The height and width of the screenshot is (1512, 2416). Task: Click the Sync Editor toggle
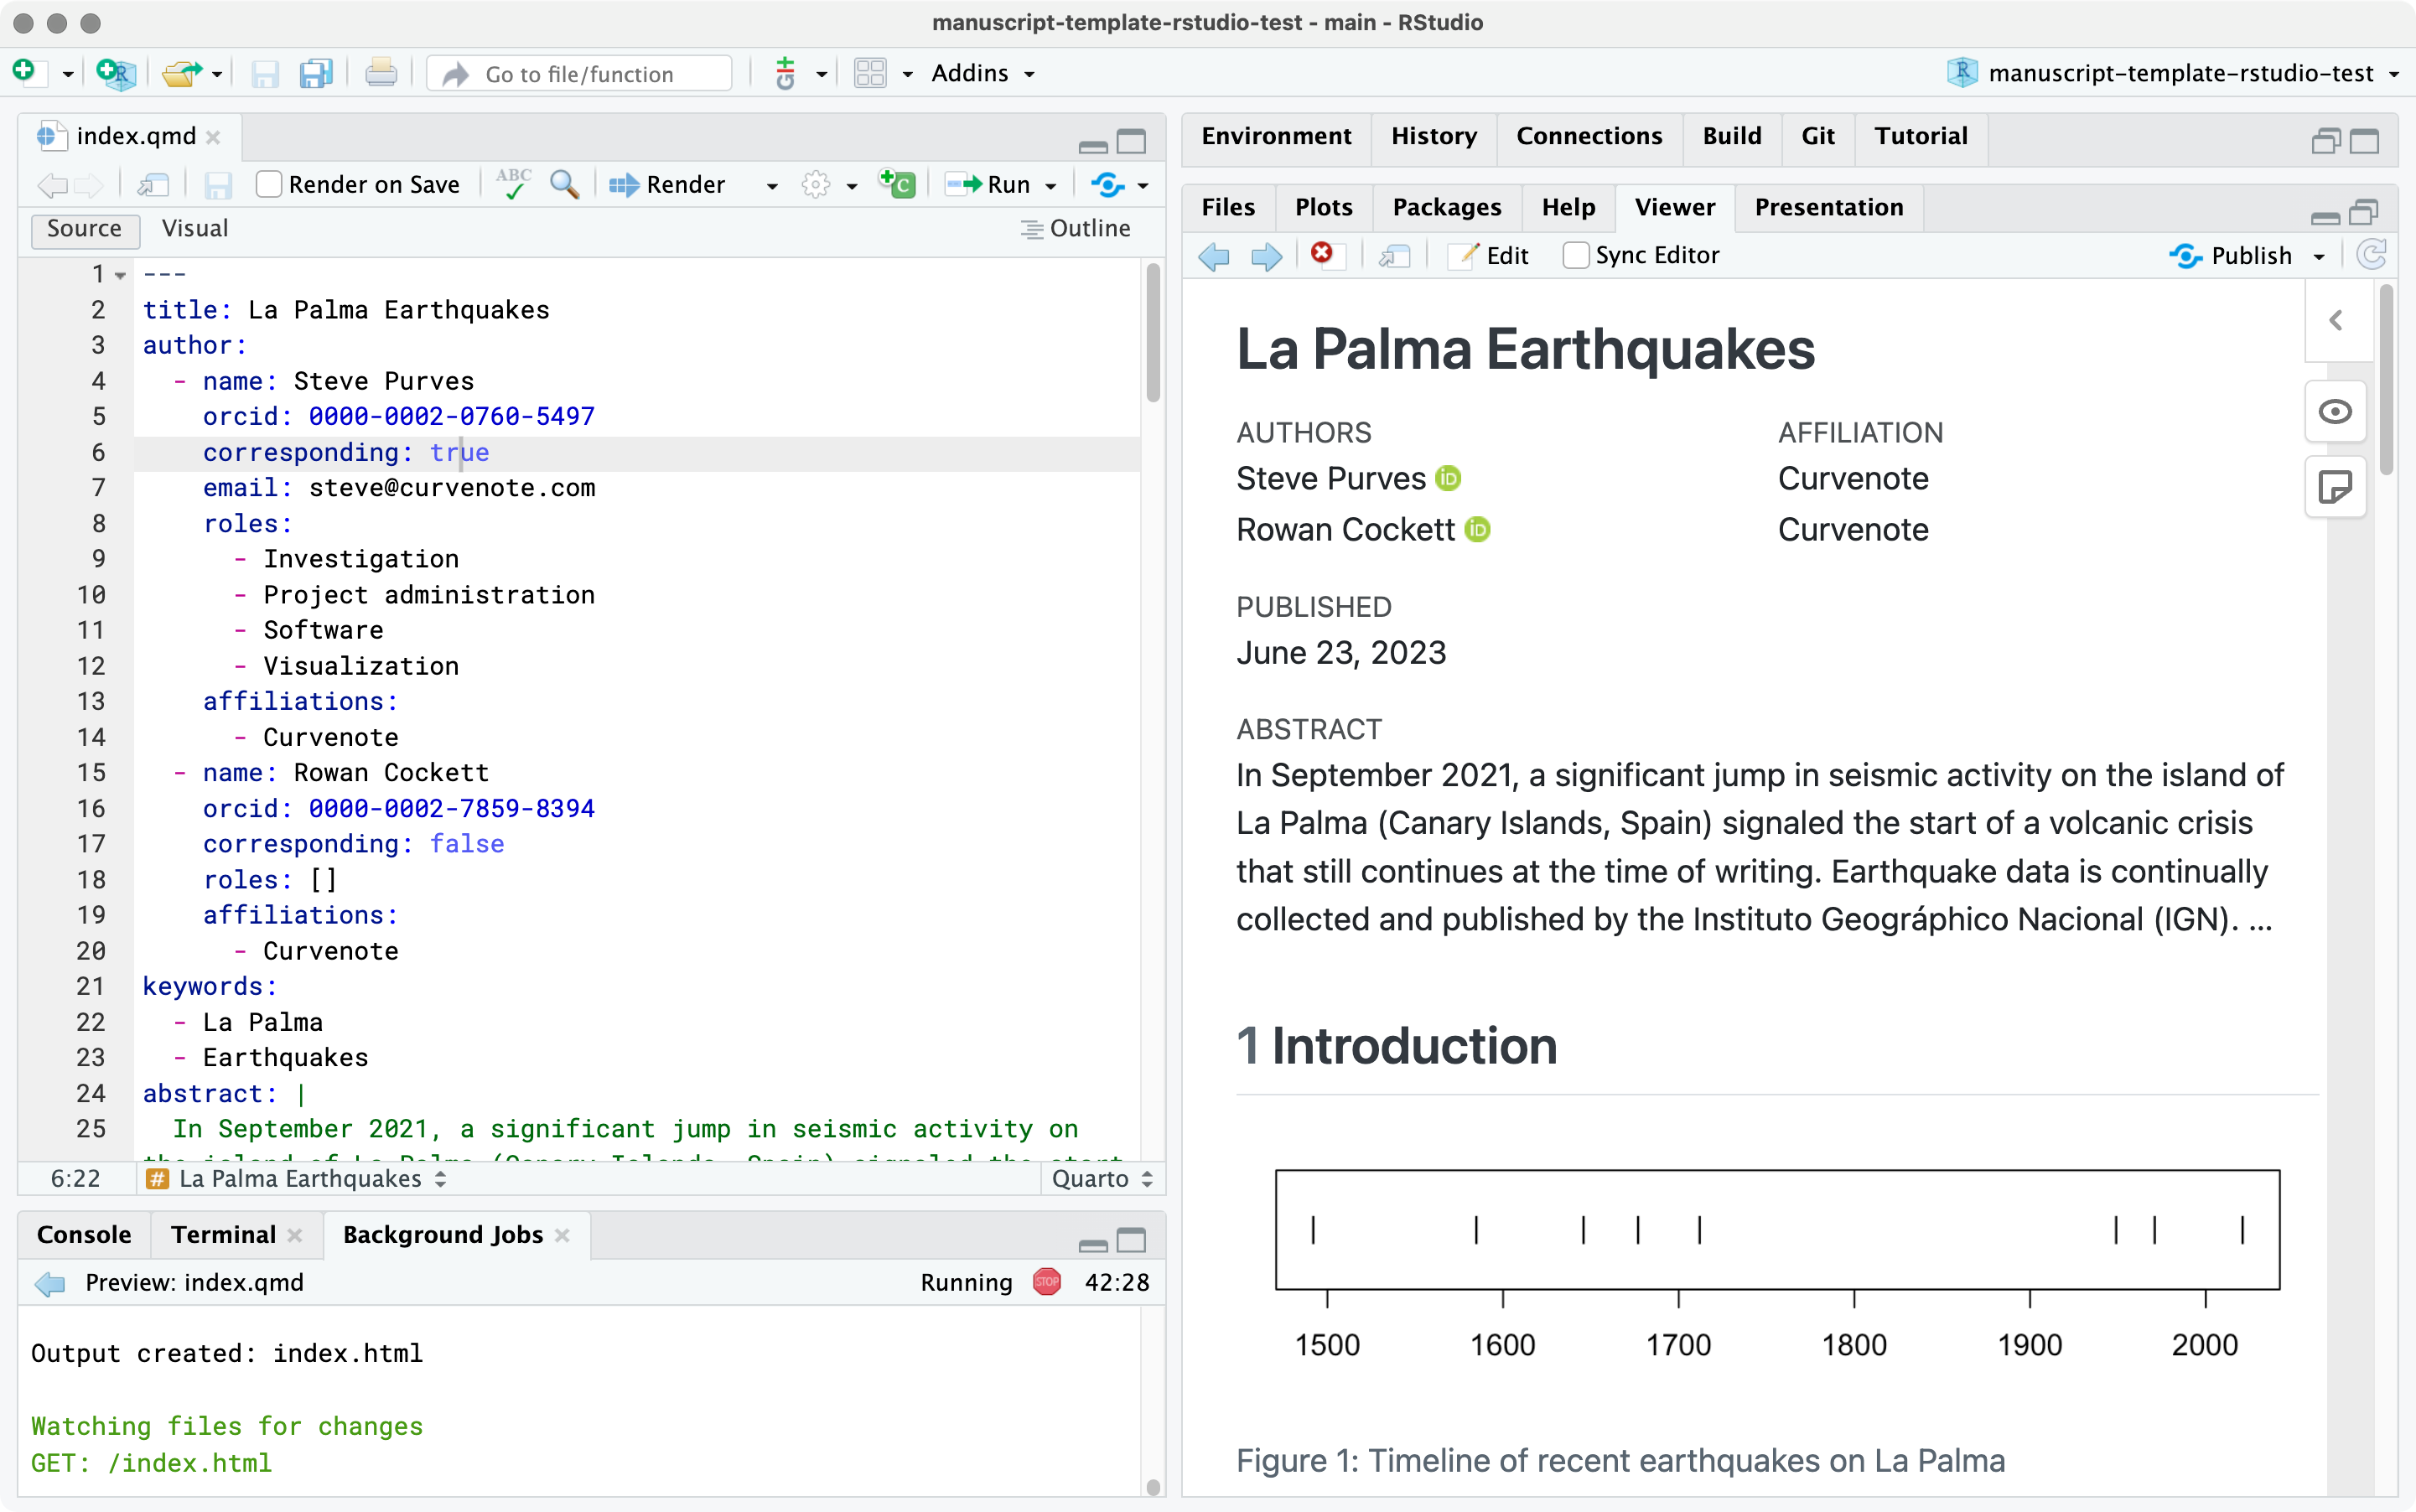point(1574,256)
